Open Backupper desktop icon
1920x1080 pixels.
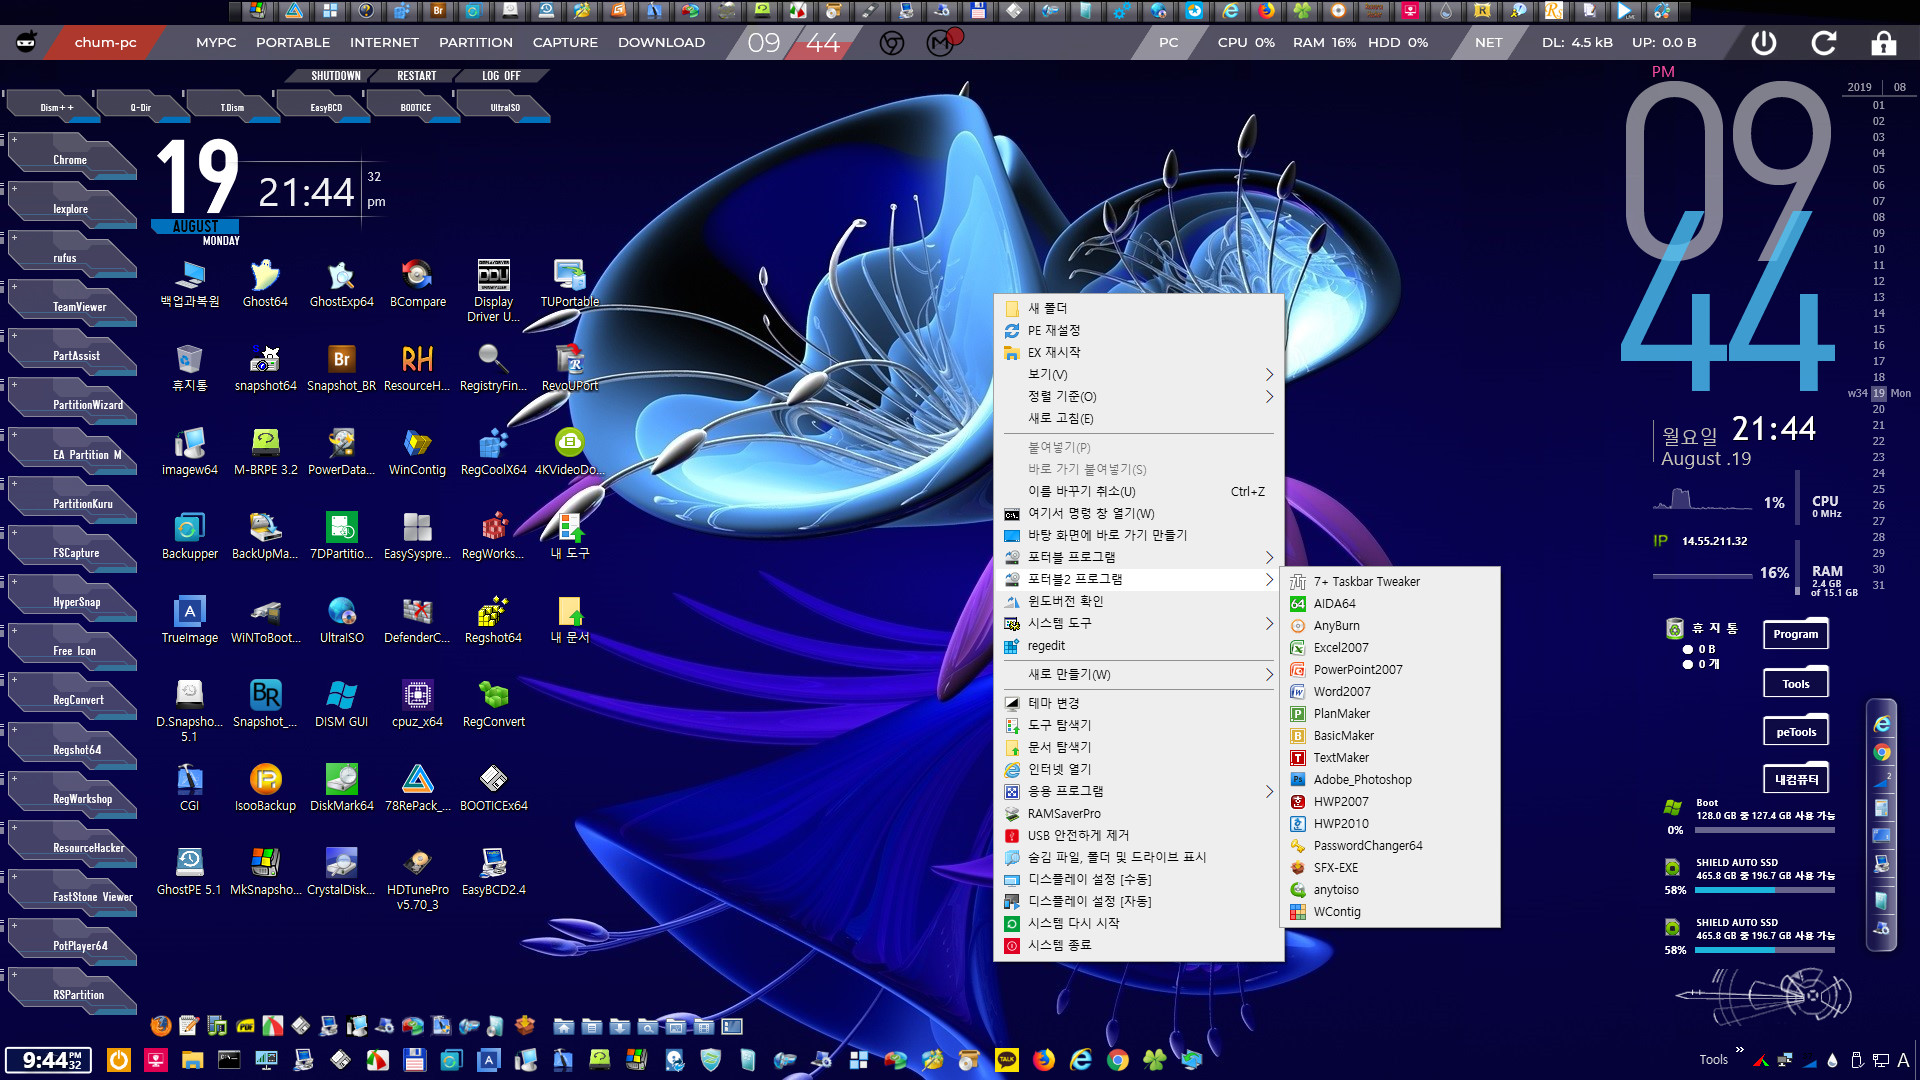189,535
